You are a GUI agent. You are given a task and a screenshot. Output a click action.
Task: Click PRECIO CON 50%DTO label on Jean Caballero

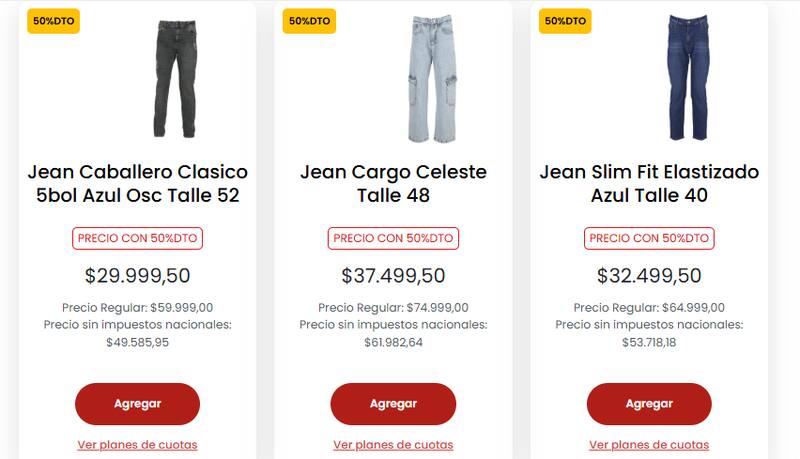click(x=137, y=239)
